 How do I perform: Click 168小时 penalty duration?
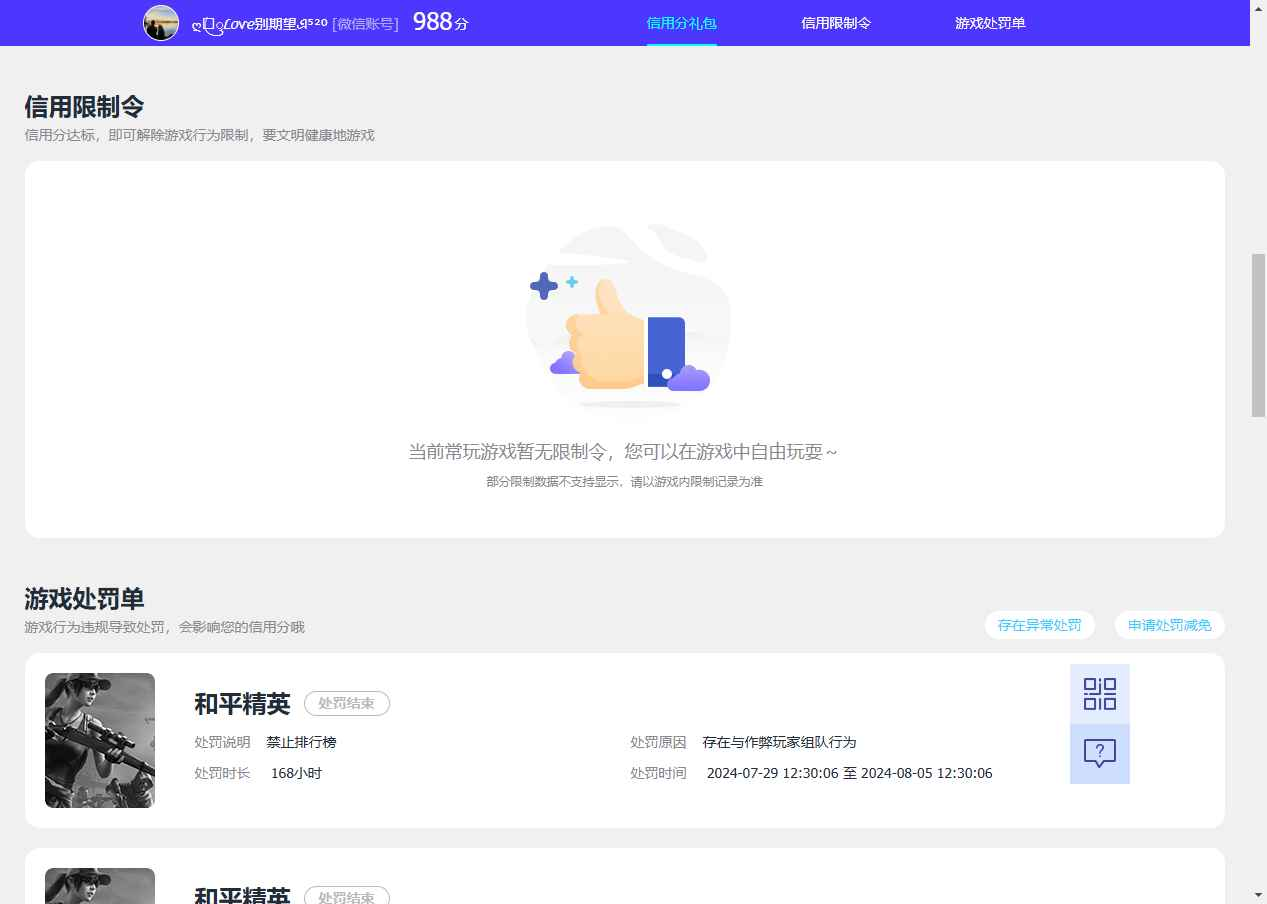[x=296, y=773]
